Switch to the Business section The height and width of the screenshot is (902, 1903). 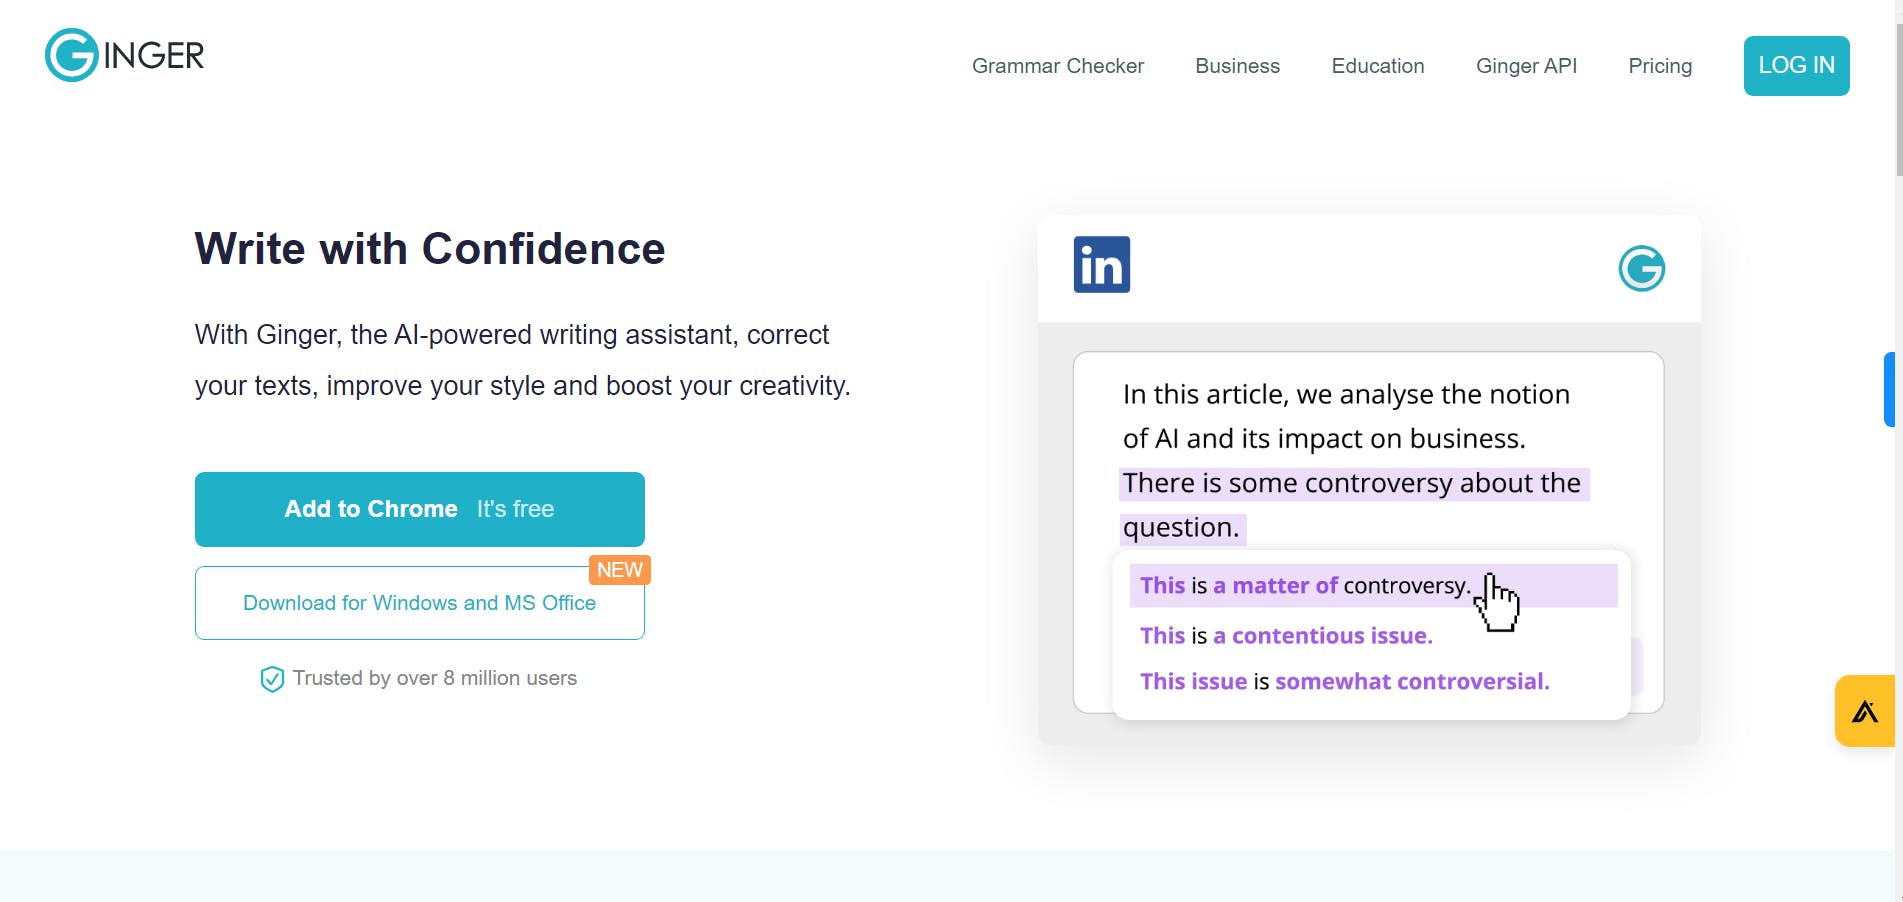[x=1236, y=66]
